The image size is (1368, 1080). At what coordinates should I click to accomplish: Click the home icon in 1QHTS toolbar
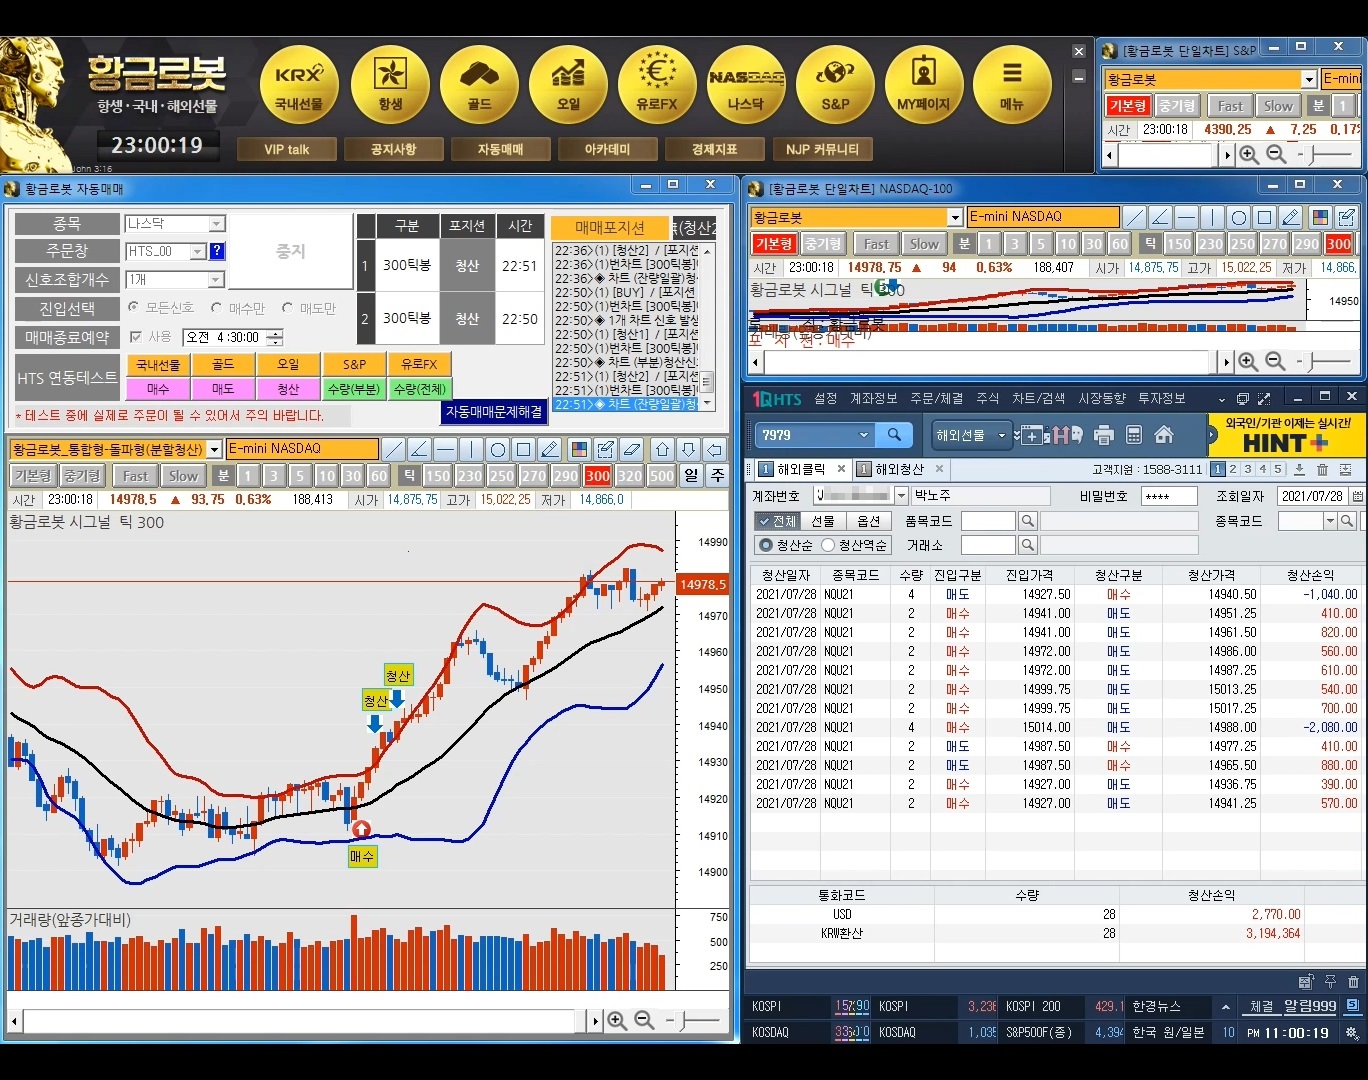[x=1164, y=435]
